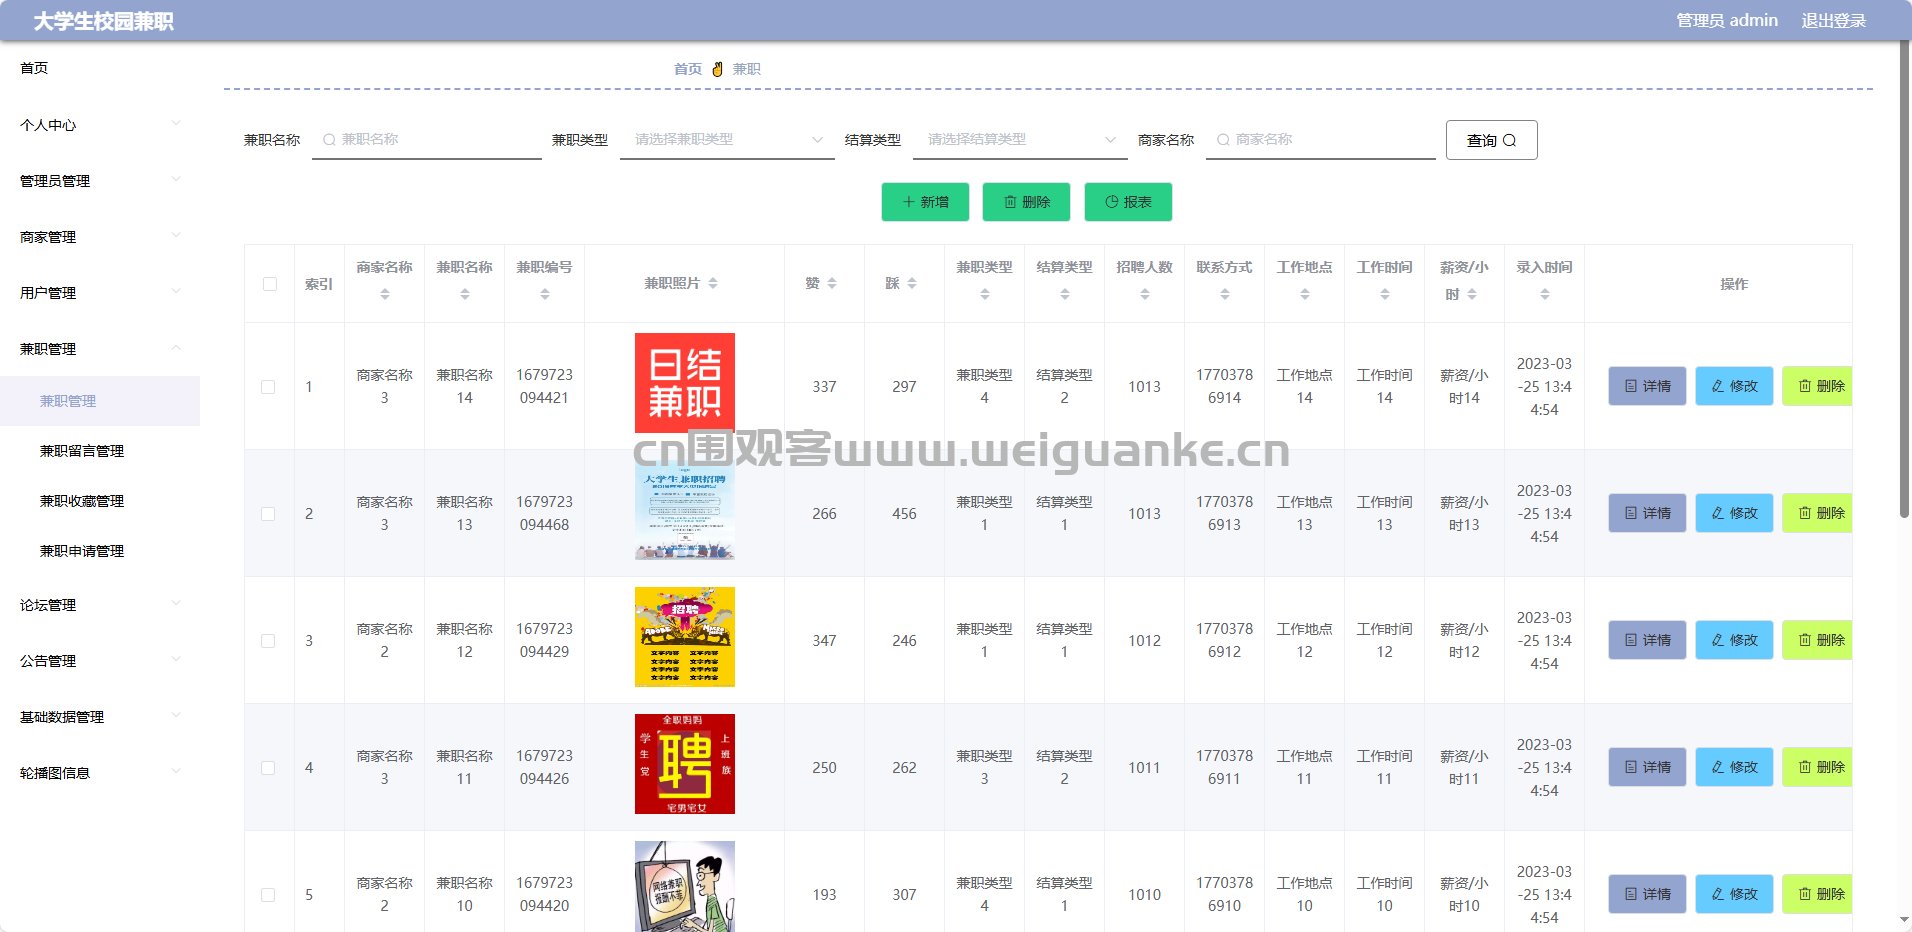Viewport: 1912px width, 932px height.
Task: Sort by 踩 column sort arrows
Action: click(x=912, y=283)
